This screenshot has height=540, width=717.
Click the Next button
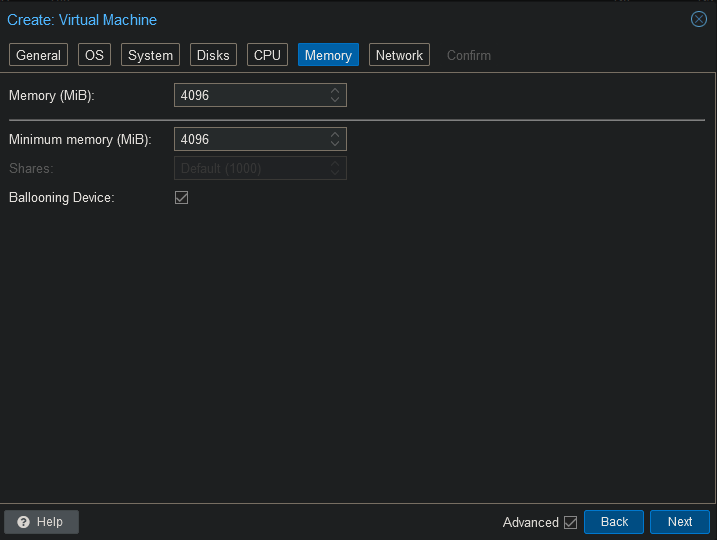coord(680,522)
